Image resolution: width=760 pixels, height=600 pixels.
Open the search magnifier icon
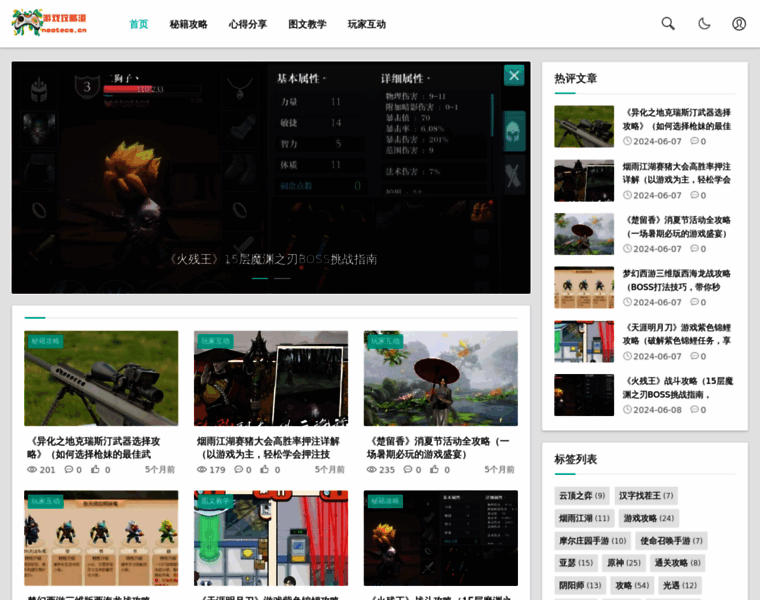coord(668,24)
